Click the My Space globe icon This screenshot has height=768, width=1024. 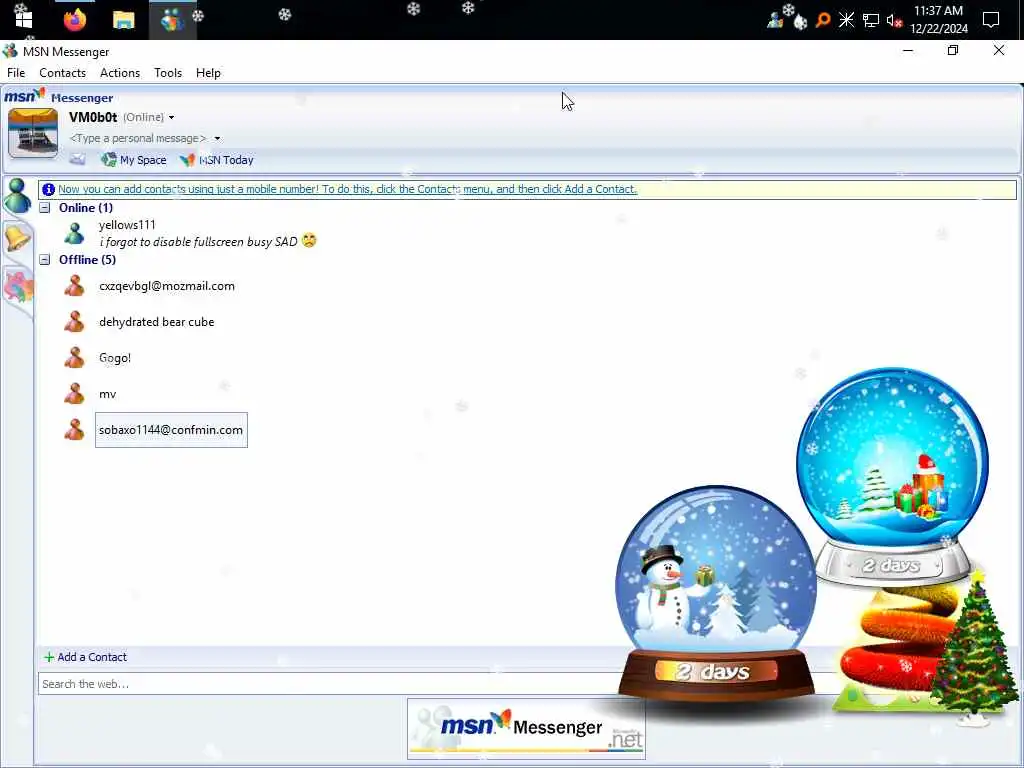coord(108,159)
